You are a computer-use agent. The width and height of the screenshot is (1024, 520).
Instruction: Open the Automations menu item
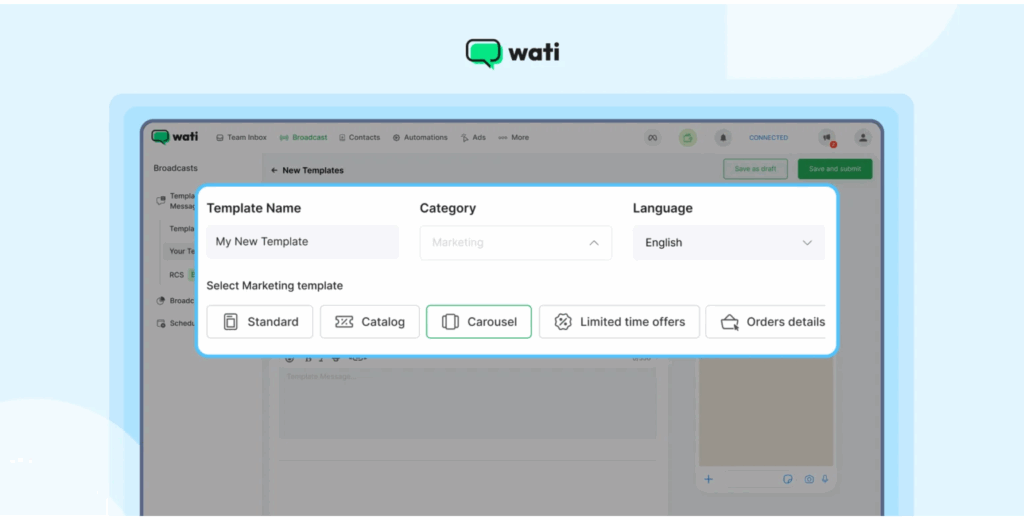click(420, 138)
